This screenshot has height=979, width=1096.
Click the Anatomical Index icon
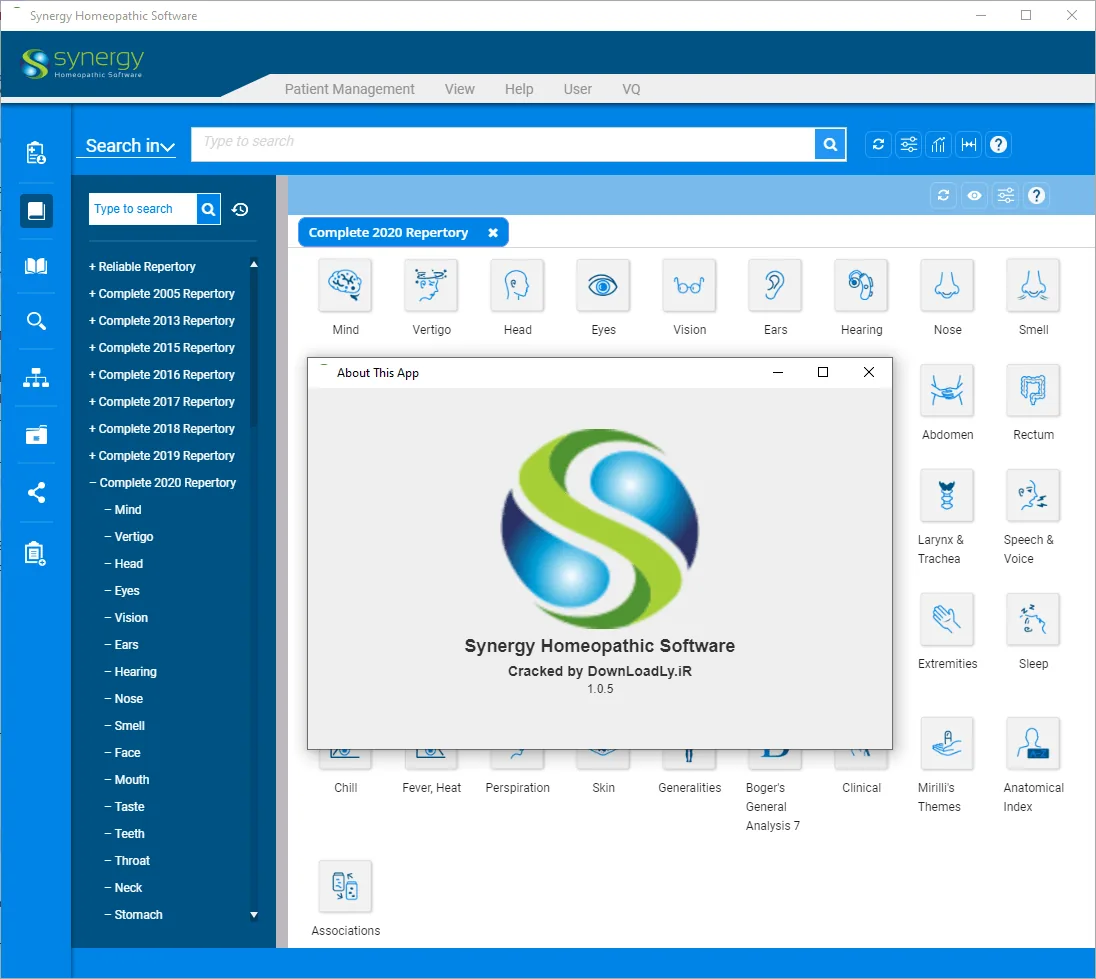(1033, 744)
